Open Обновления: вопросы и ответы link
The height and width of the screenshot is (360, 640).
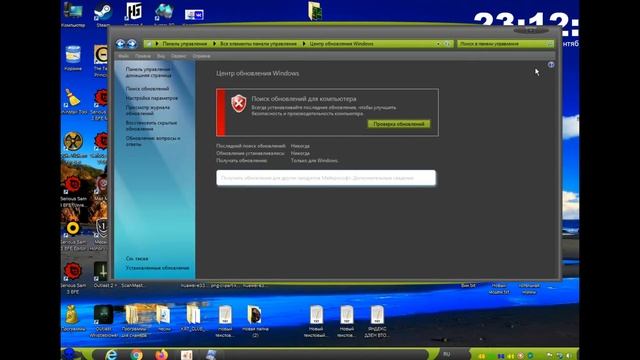153,141
